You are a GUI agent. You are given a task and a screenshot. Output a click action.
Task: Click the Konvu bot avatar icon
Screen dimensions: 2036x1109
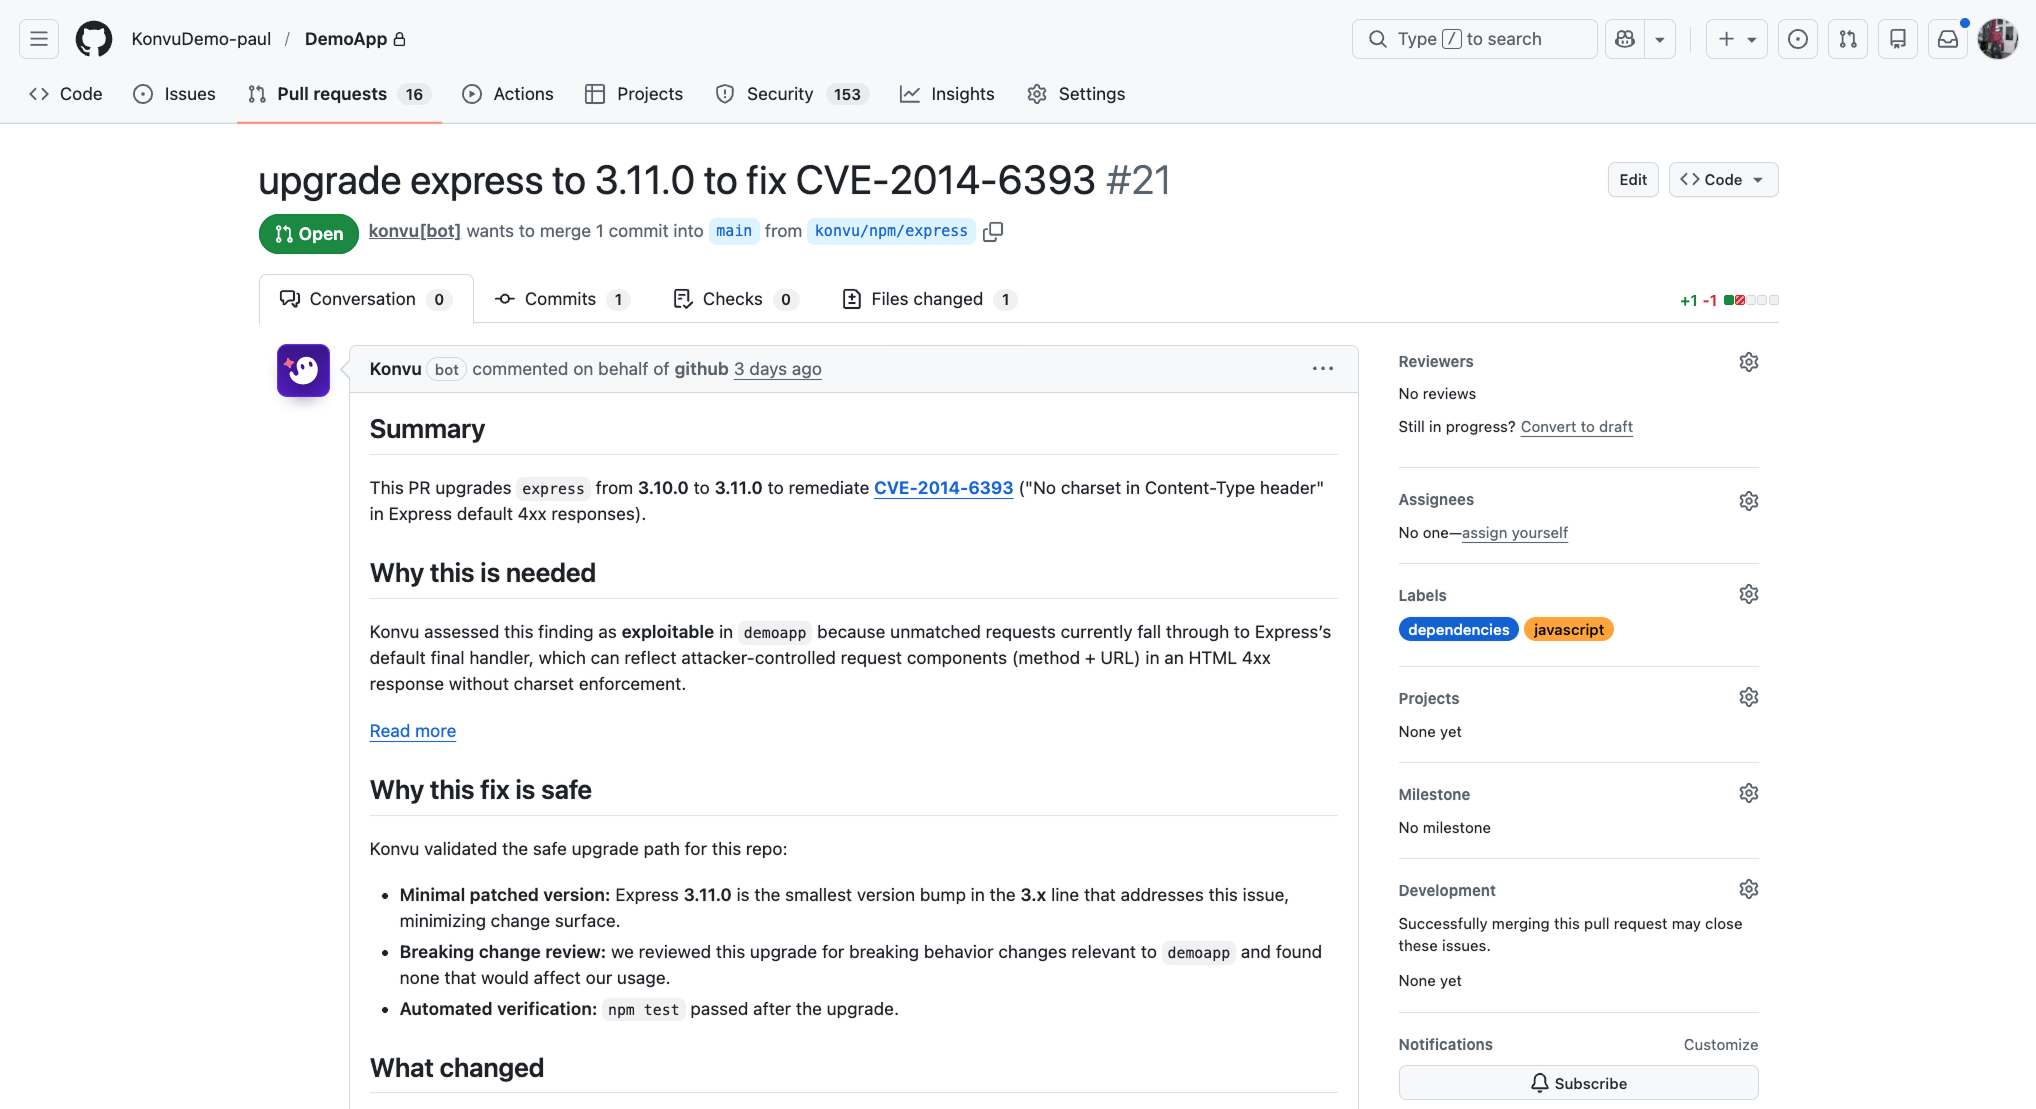pos(303,370)
